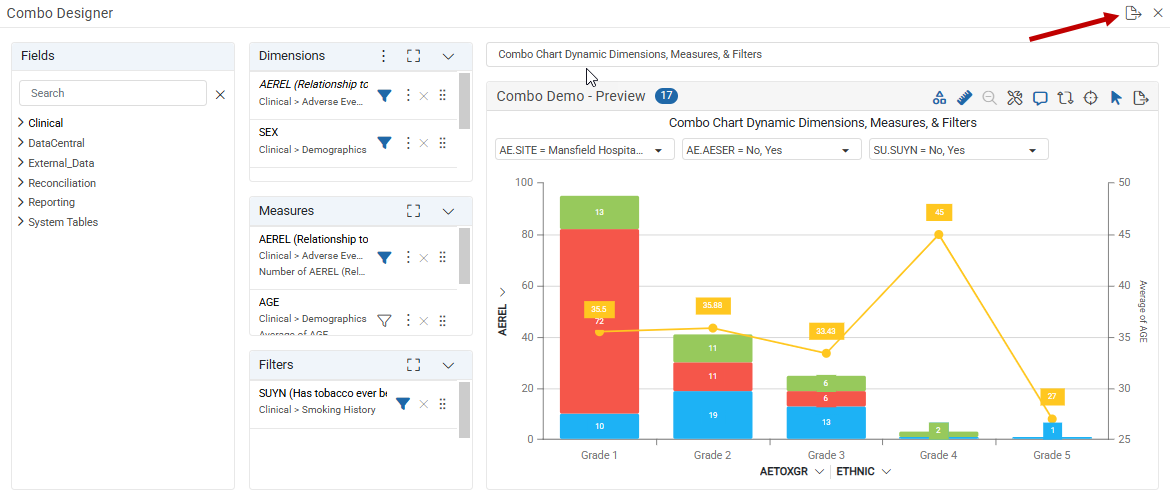Click the crosshair target icon
The image size is (1170, 491).
pos(1091,97)
